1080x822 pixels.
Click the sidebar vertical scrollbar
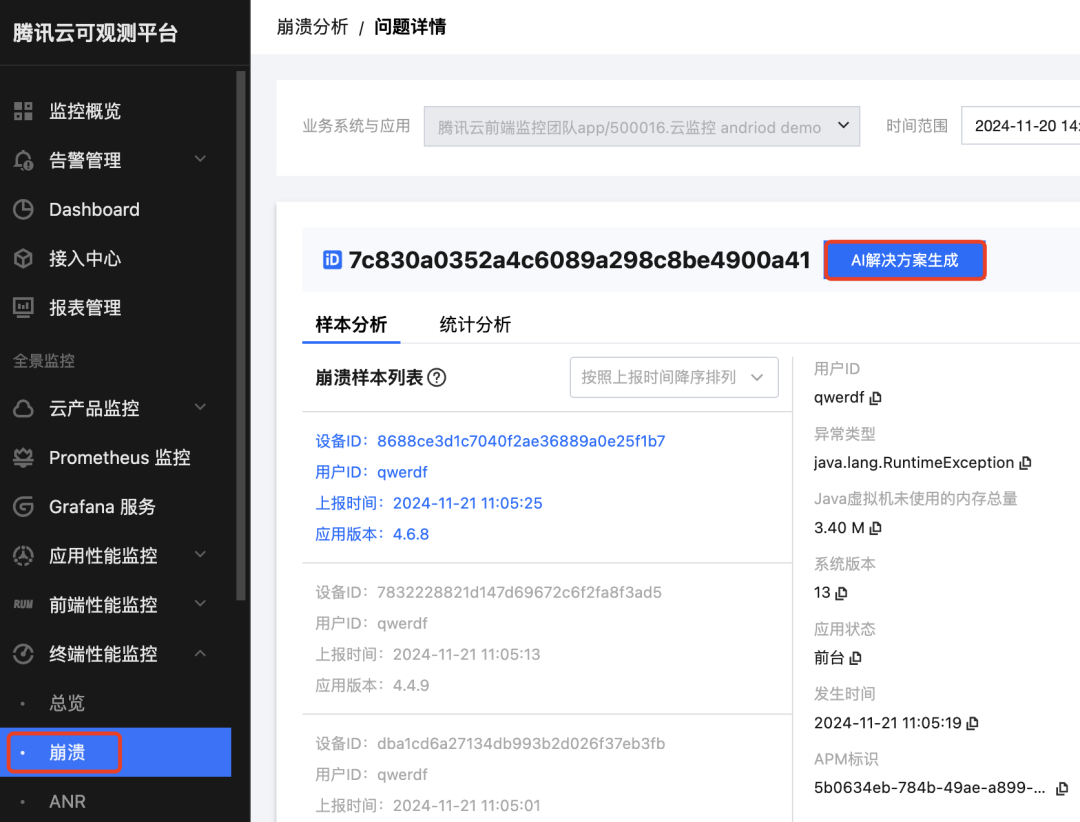tap(240, 336)
